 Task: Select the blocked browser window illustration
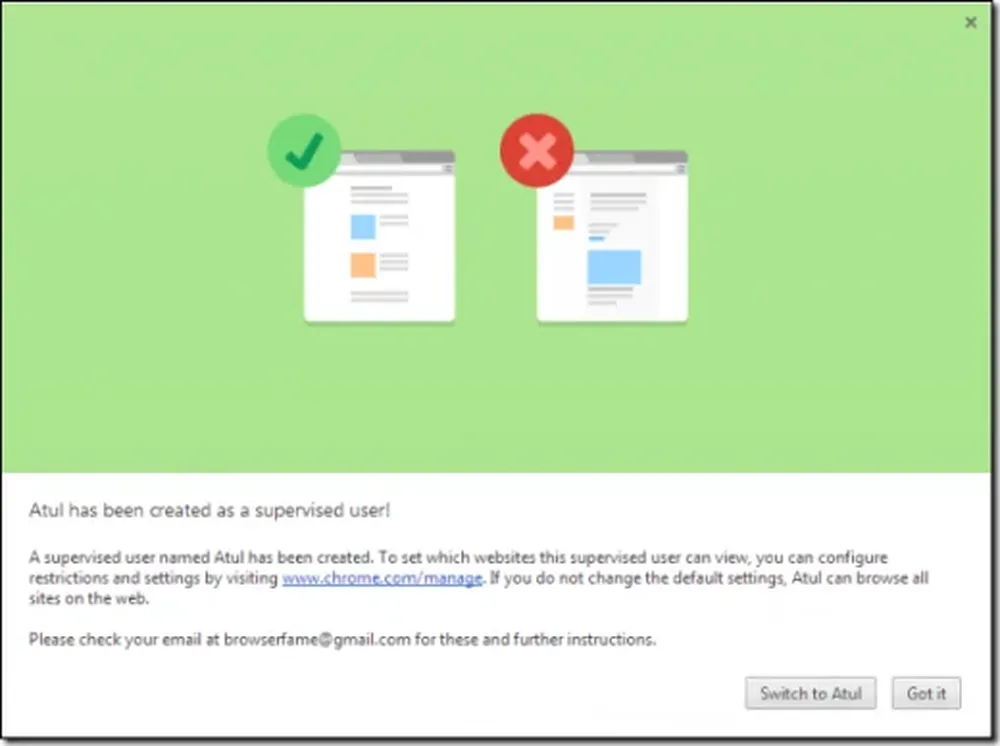[x=612, y=236]
